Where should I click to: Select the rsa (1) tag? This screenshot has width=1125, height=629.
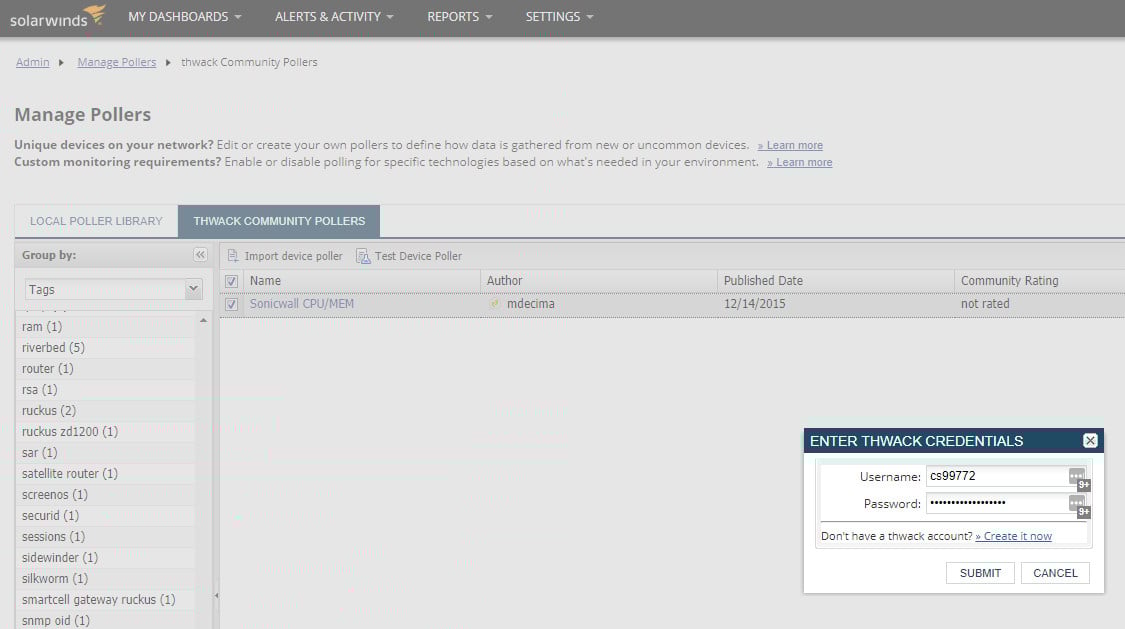(105, 389)
